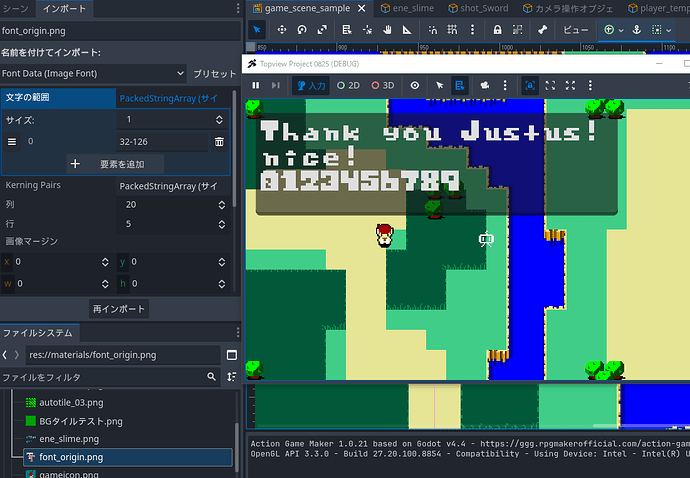This screenshot has width=690, height=478.
Task: Pause the running game
Action: 256,85
